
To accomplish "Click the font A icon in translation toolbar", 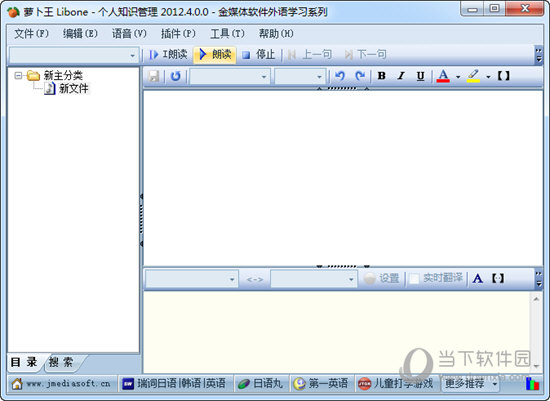I will [478, 279].
